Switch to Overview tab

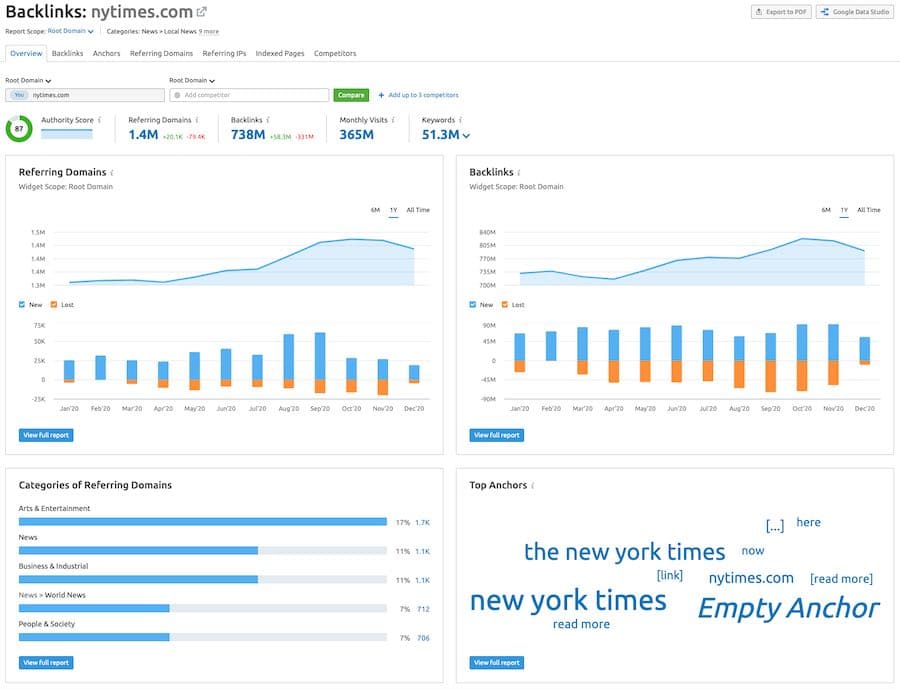[x=26, y=53]
